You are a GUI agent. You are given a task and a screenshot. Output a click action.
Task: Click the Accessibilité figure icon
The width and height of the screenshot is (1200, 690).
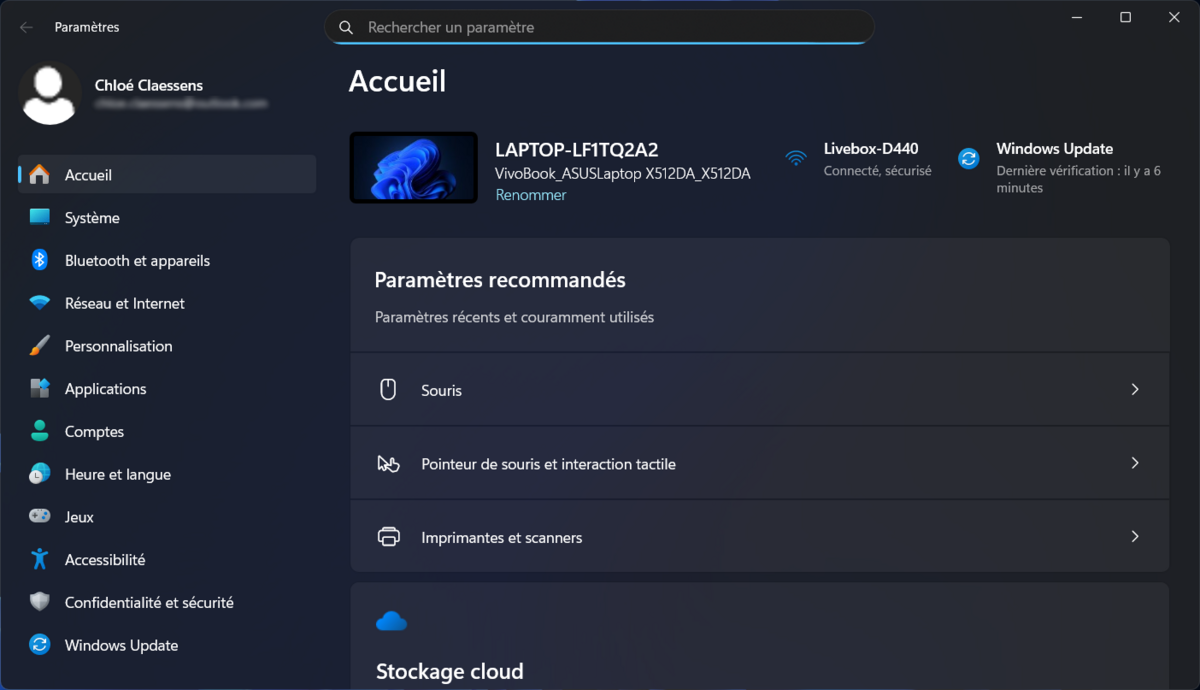(x=39, y=559)
